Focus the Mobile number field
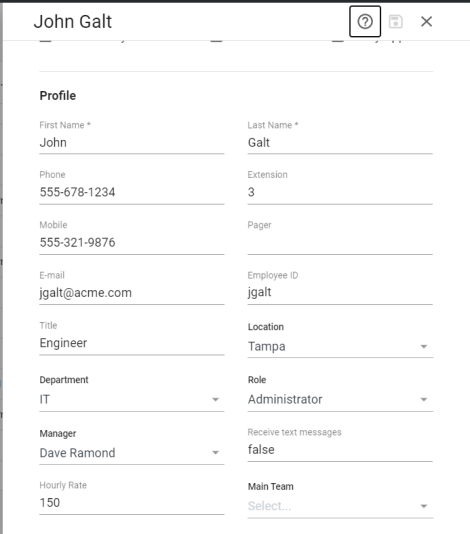This screenshot has height=534, width=470. 131,243
